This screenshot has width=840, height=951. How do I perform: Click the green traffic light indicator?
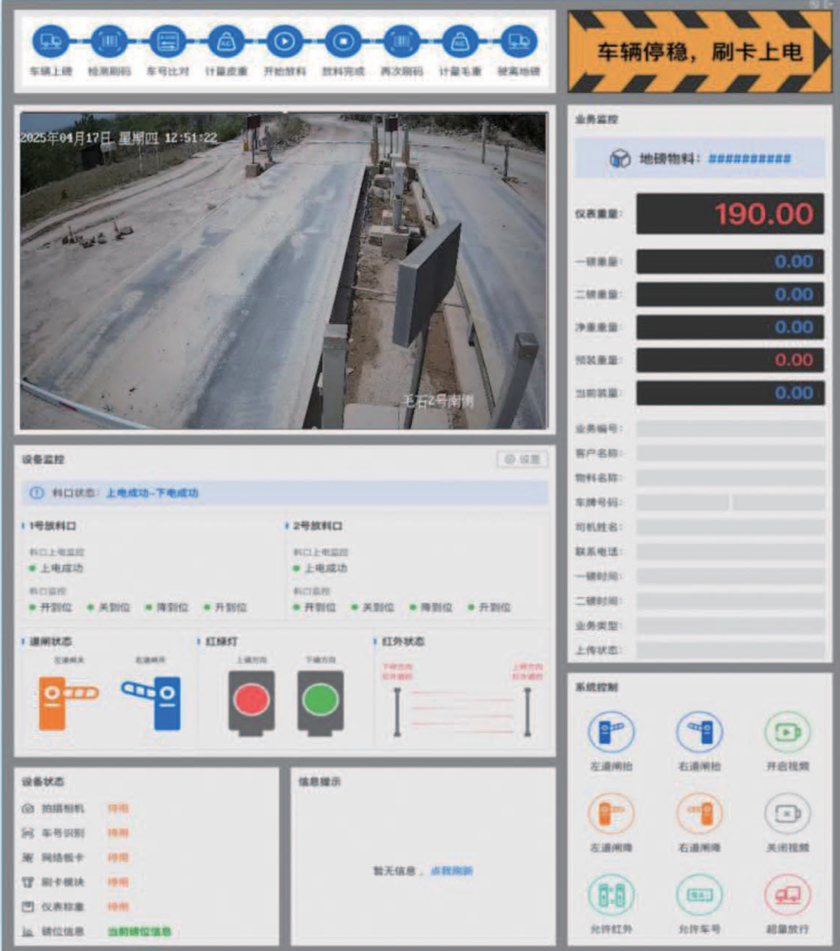320,699
